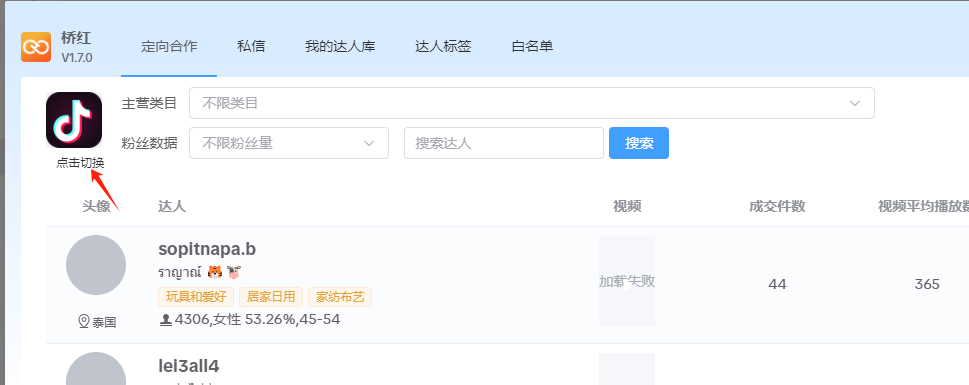The width and height of the screenshot is (969, 385).
Task: Click the blue 搜索 button
Action: click(639, 143)
